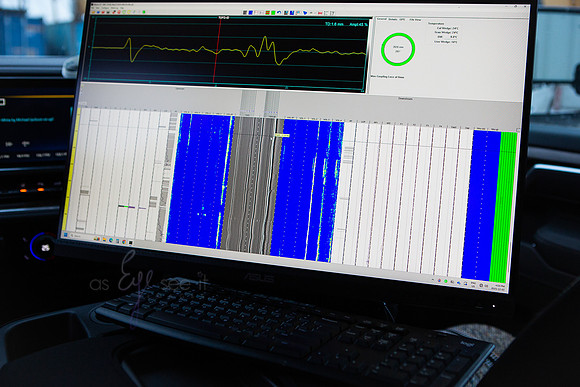Open the Windows Start button
The width and height of the screenshot is (580, 387).
pyautogui.click(x=65, y=235)
